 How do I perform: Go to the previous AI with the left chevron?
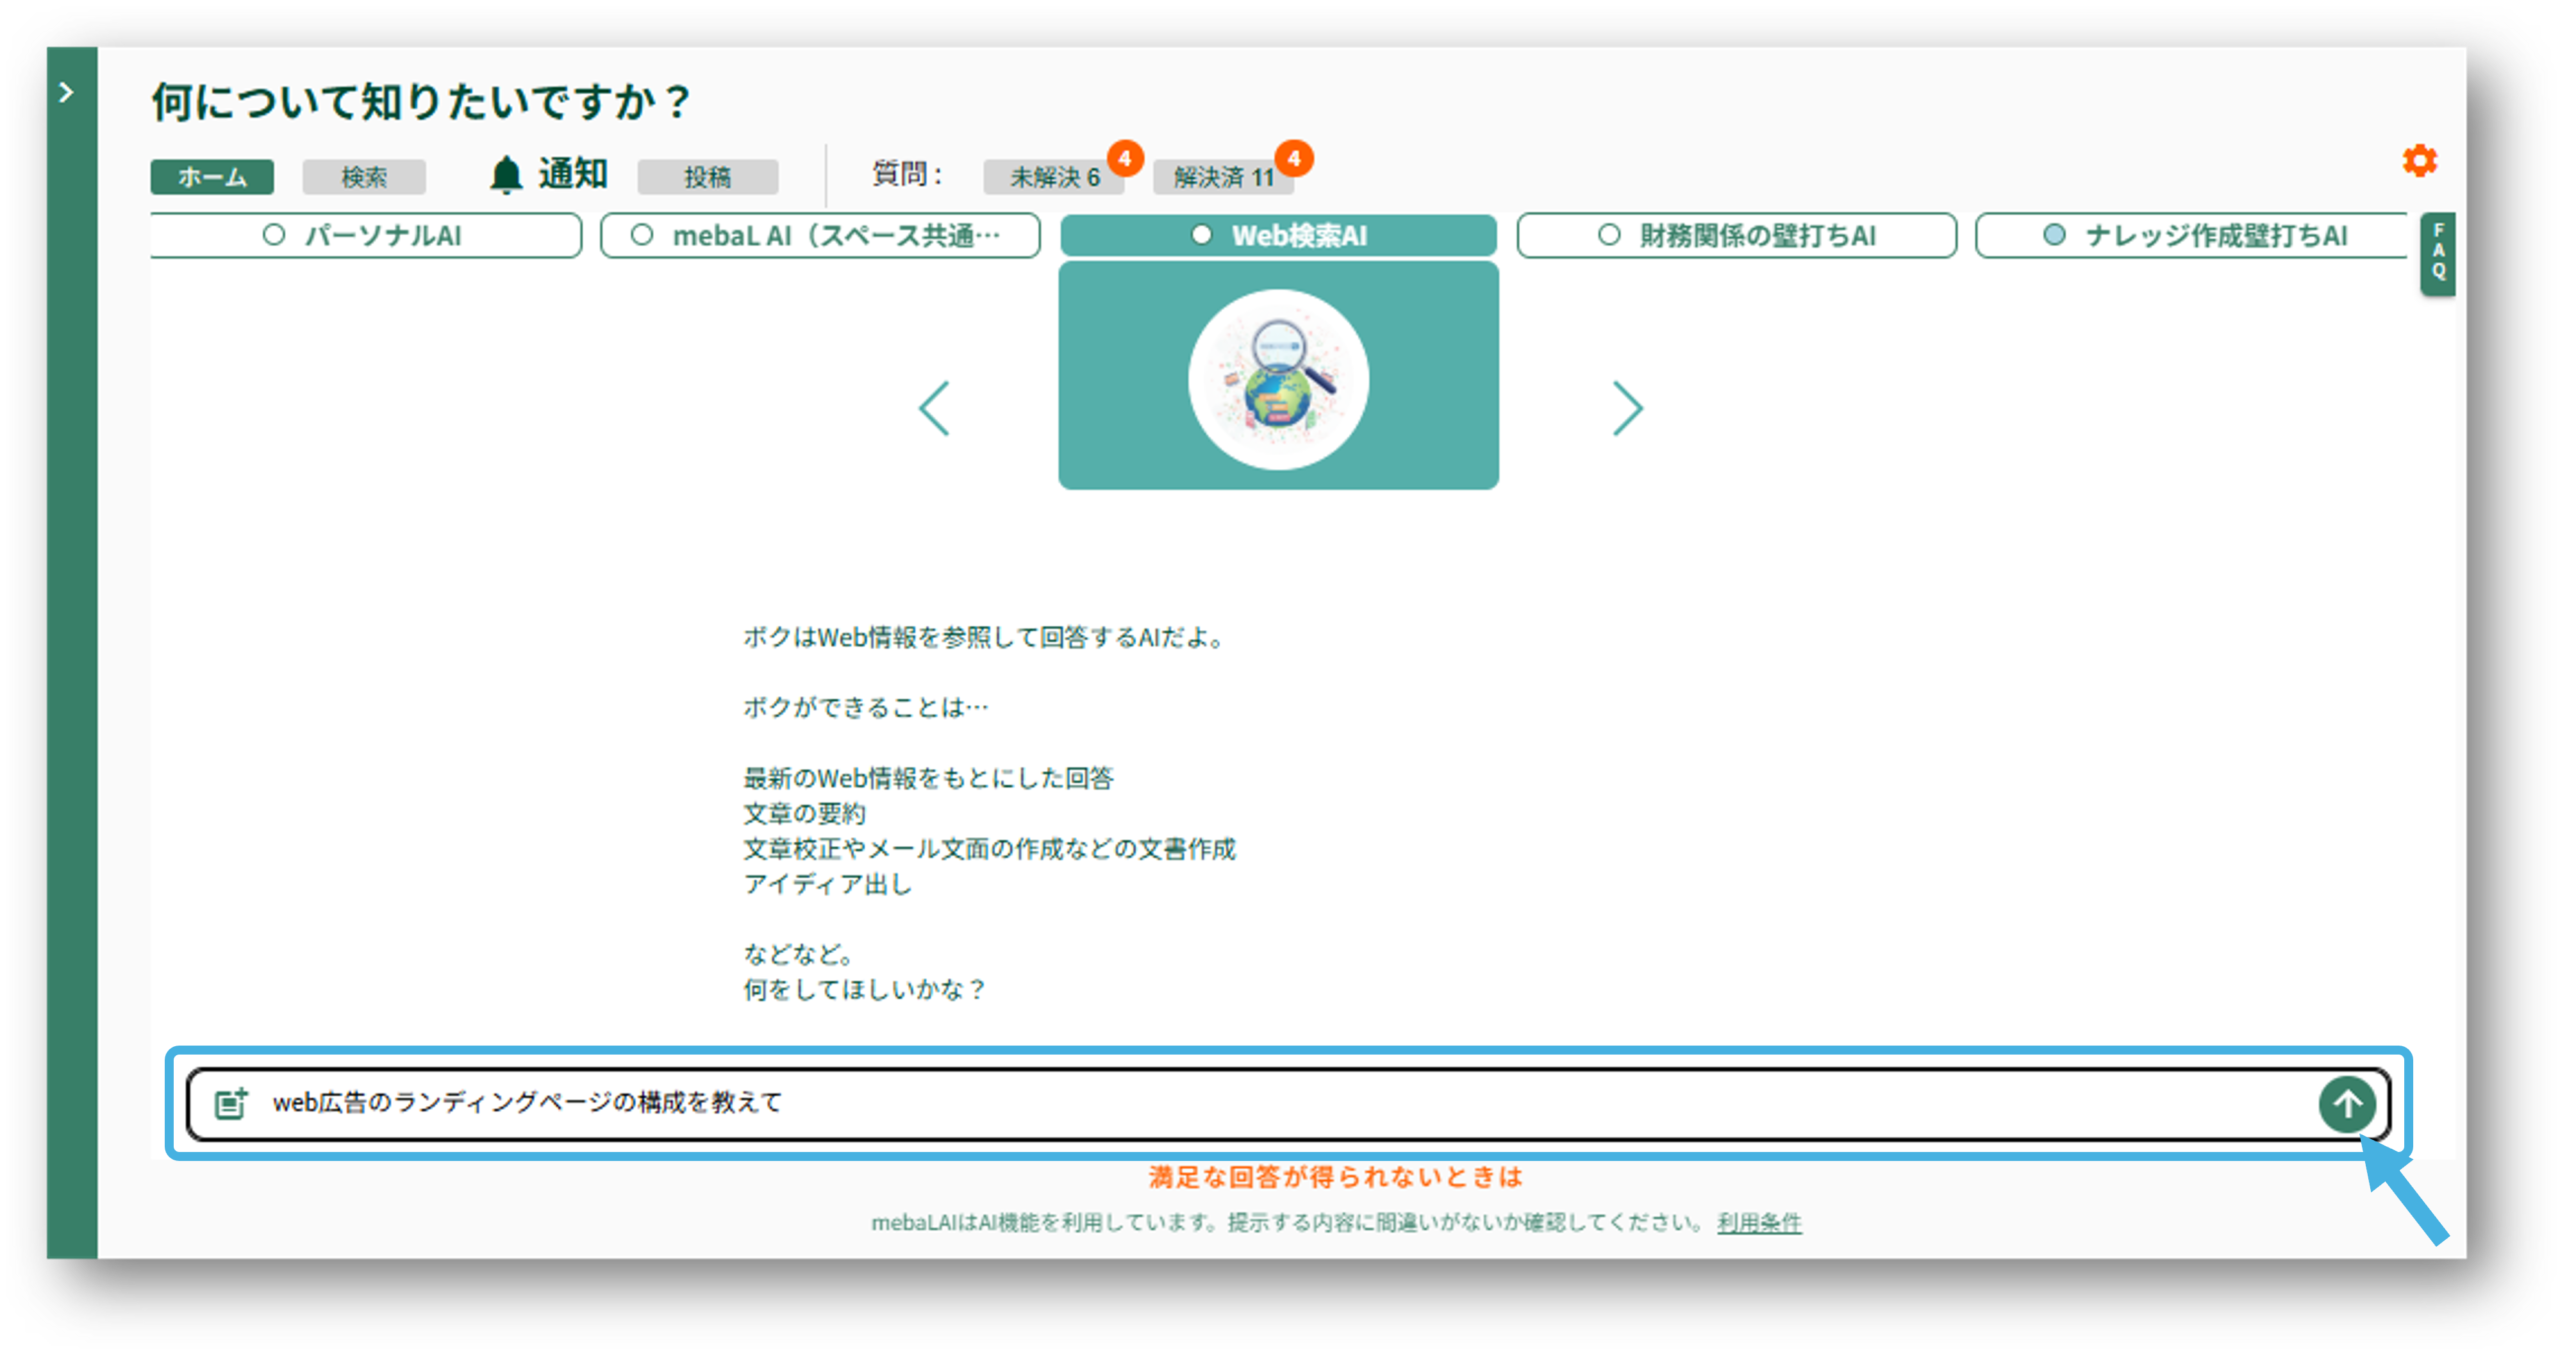(934, 408)
